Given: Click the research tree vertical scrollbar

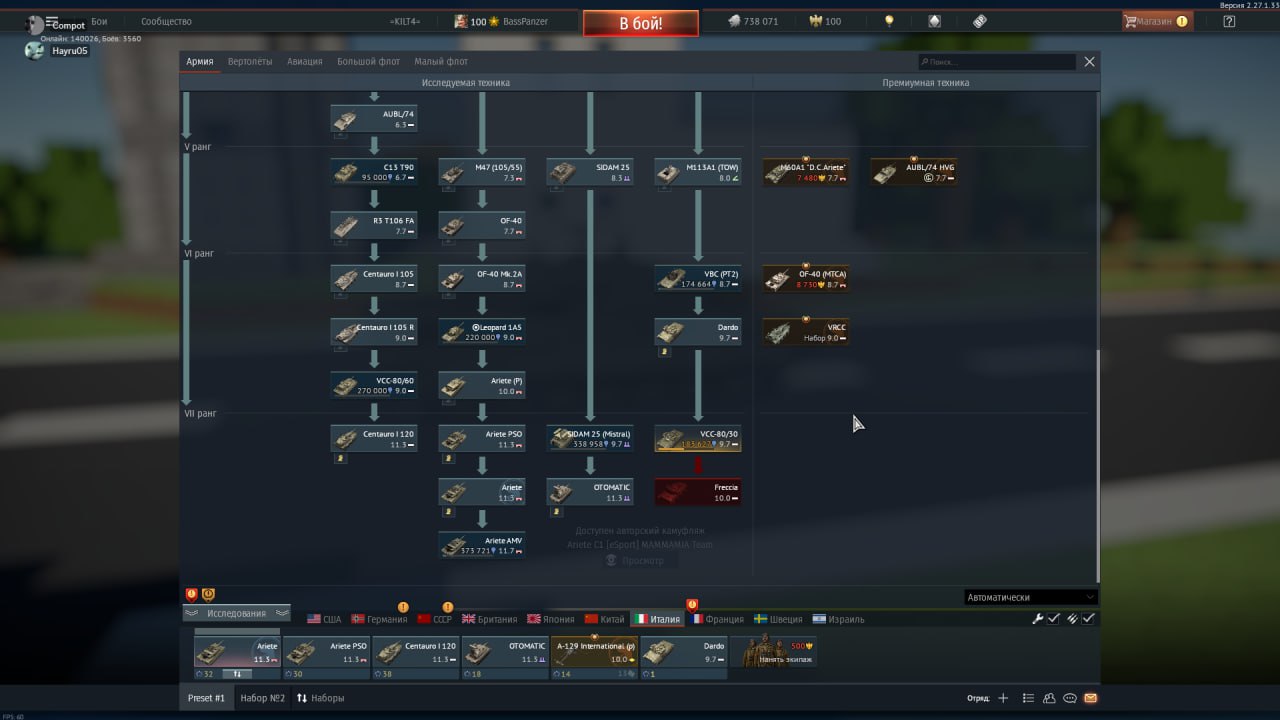Looking at the screenshot, I should click(1098, 465).
